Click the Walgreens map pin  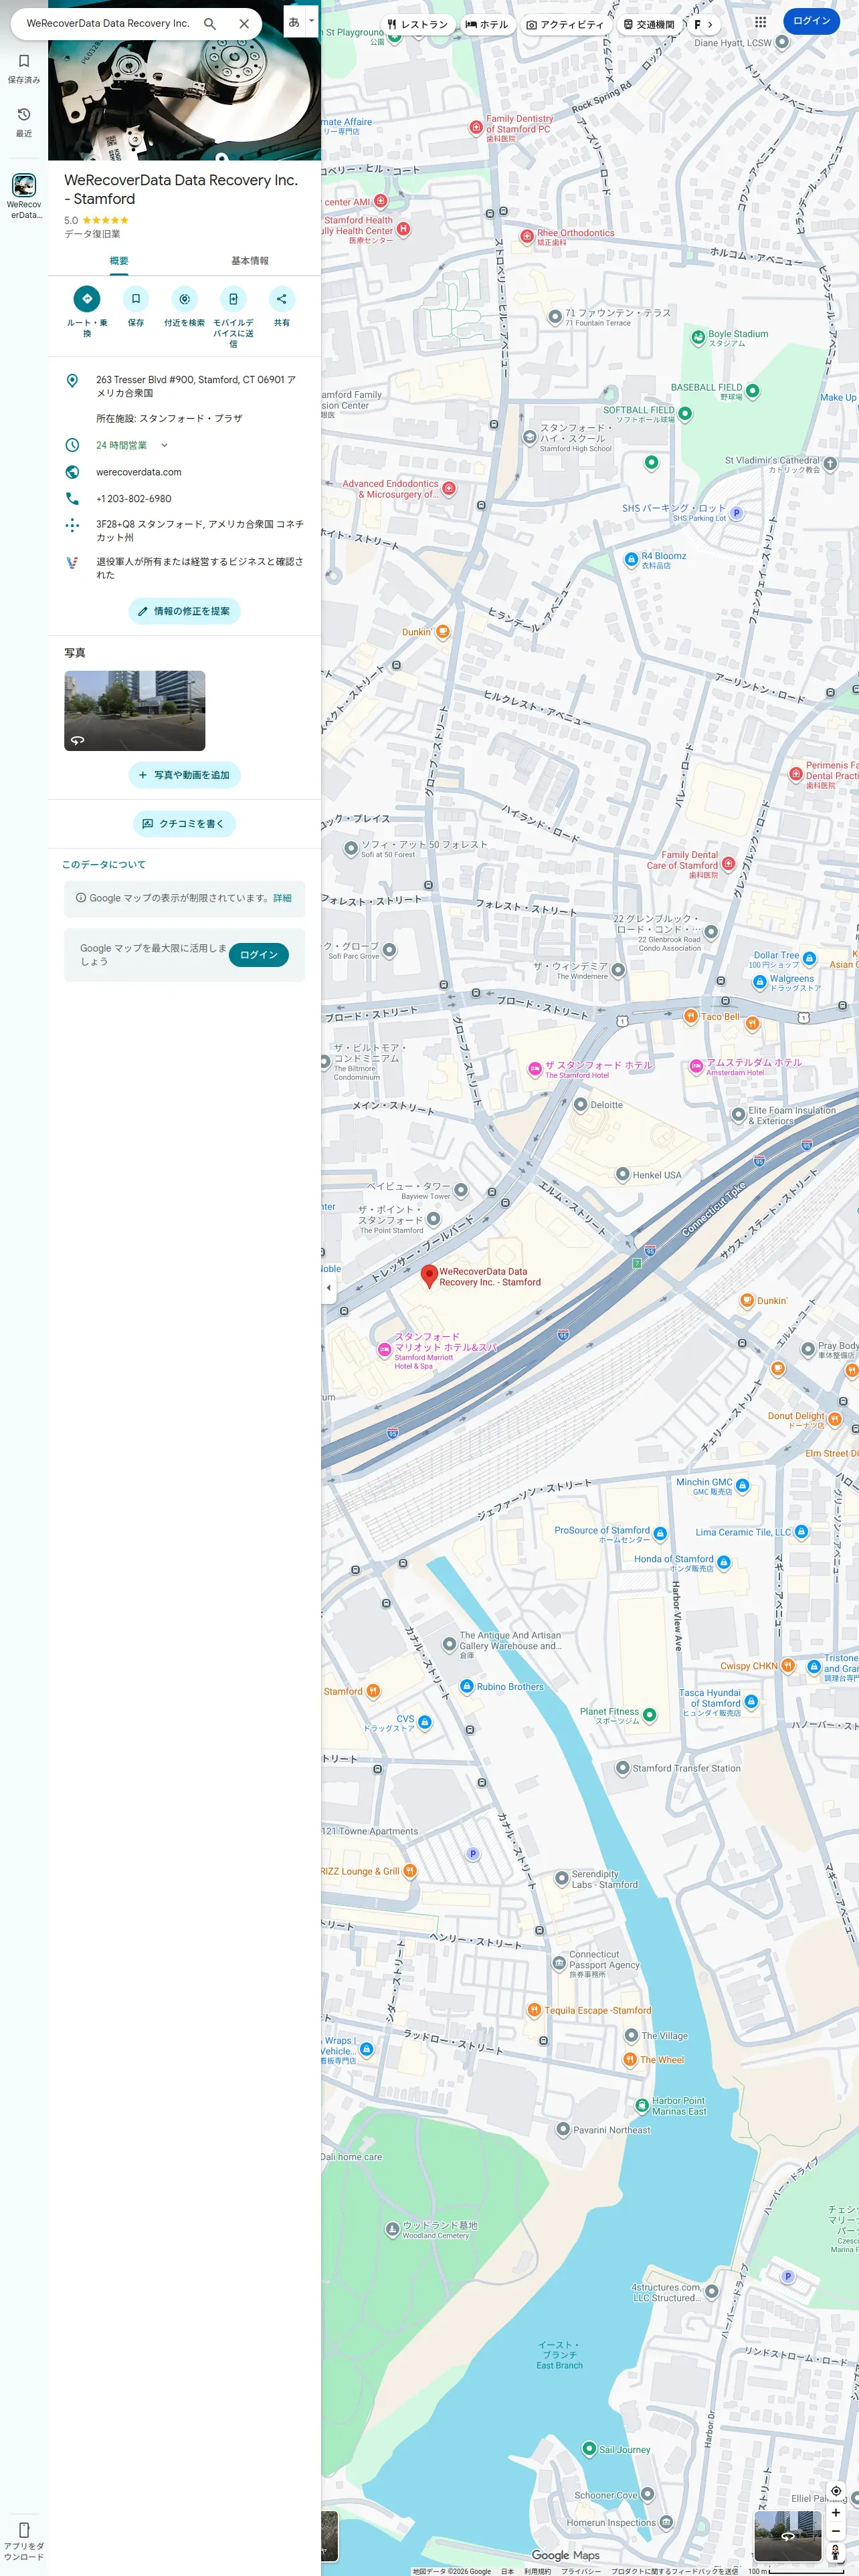point(759,982)
